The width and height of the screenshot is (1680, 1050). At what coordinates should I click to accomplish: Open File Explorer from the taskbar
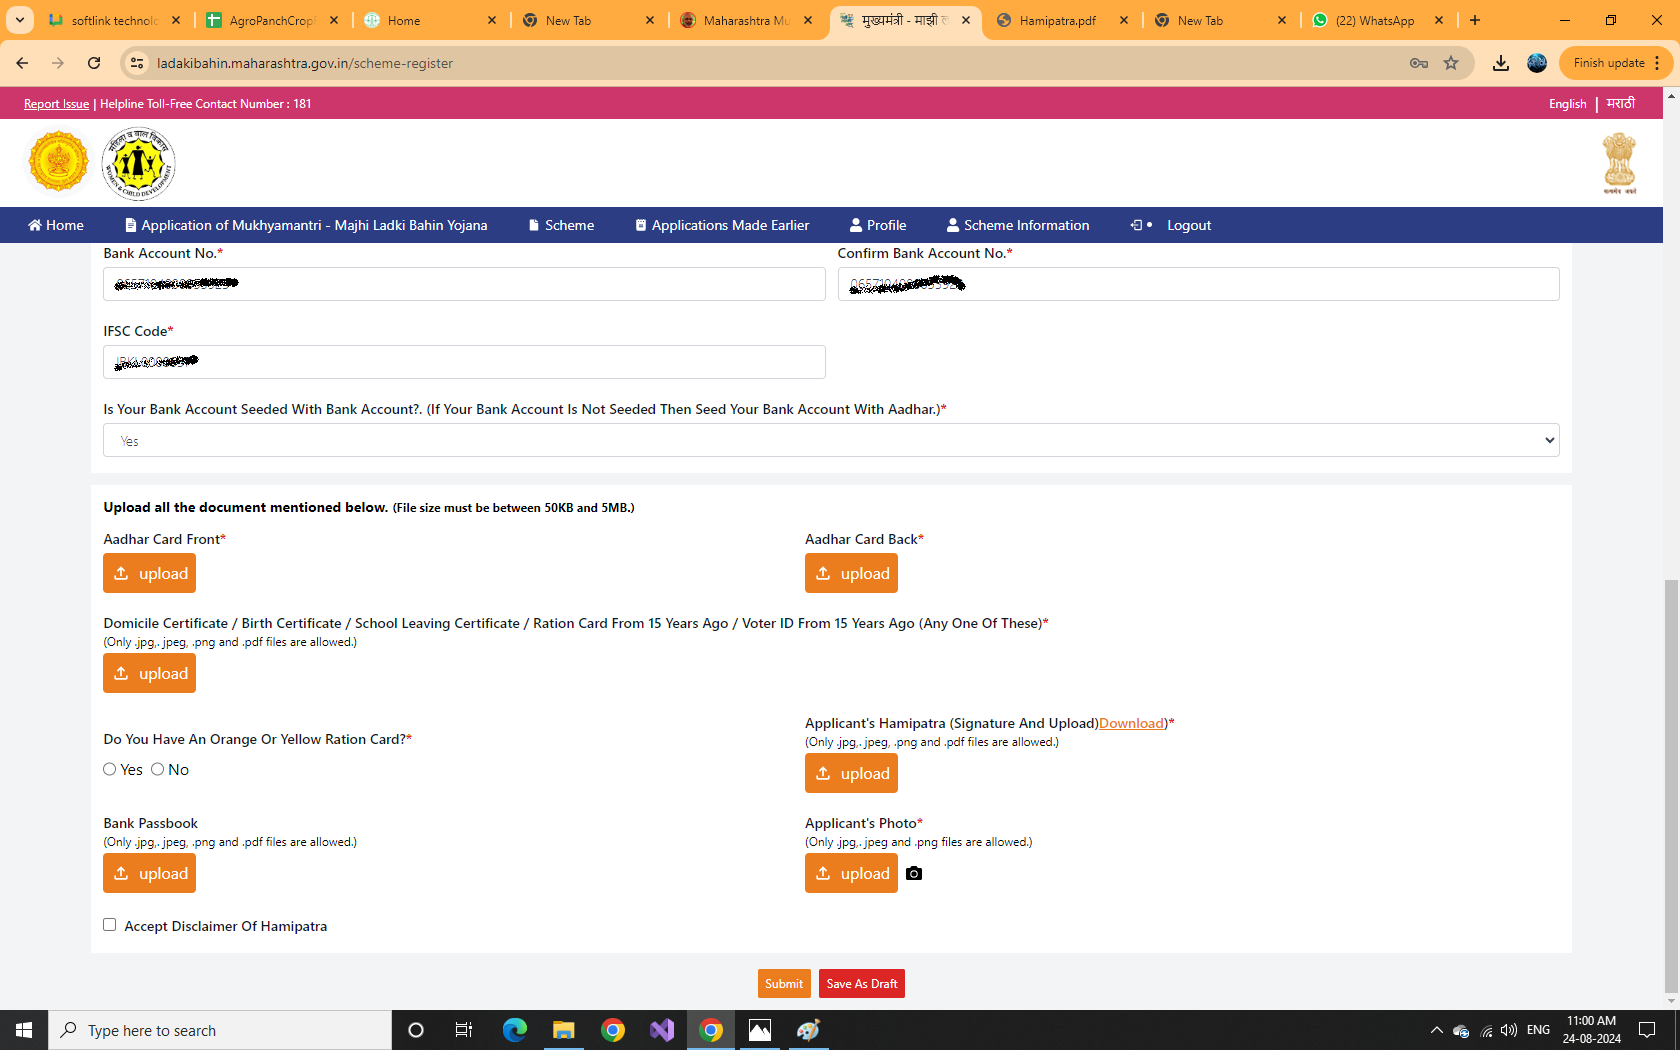point(564,1030)
